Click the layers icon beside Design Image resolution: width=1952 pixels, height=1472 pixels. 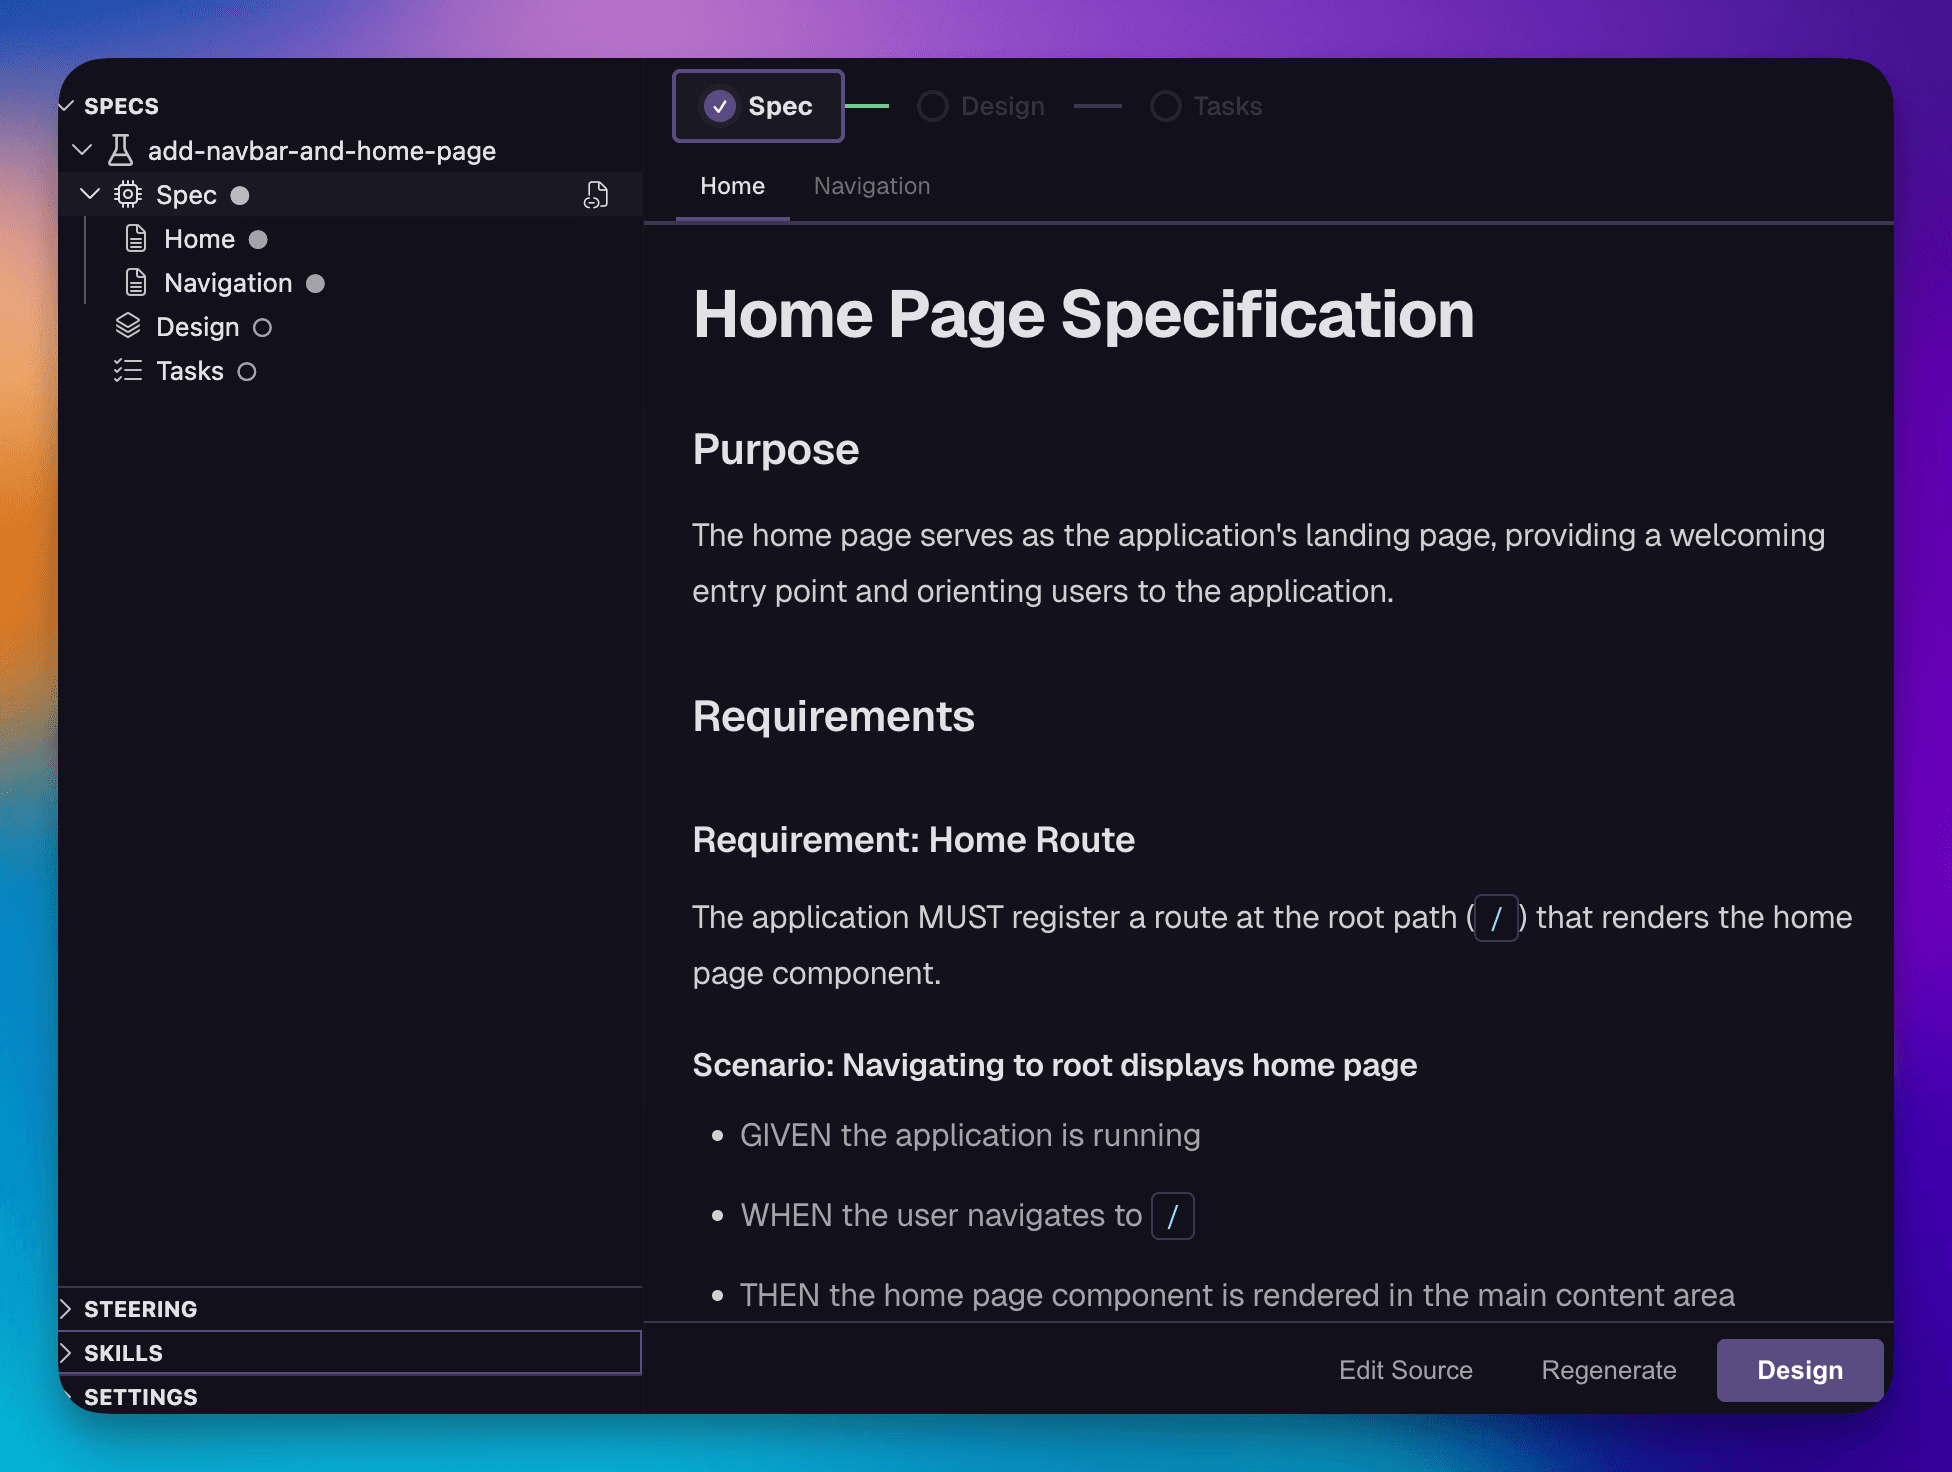click(x=128, y=326)
